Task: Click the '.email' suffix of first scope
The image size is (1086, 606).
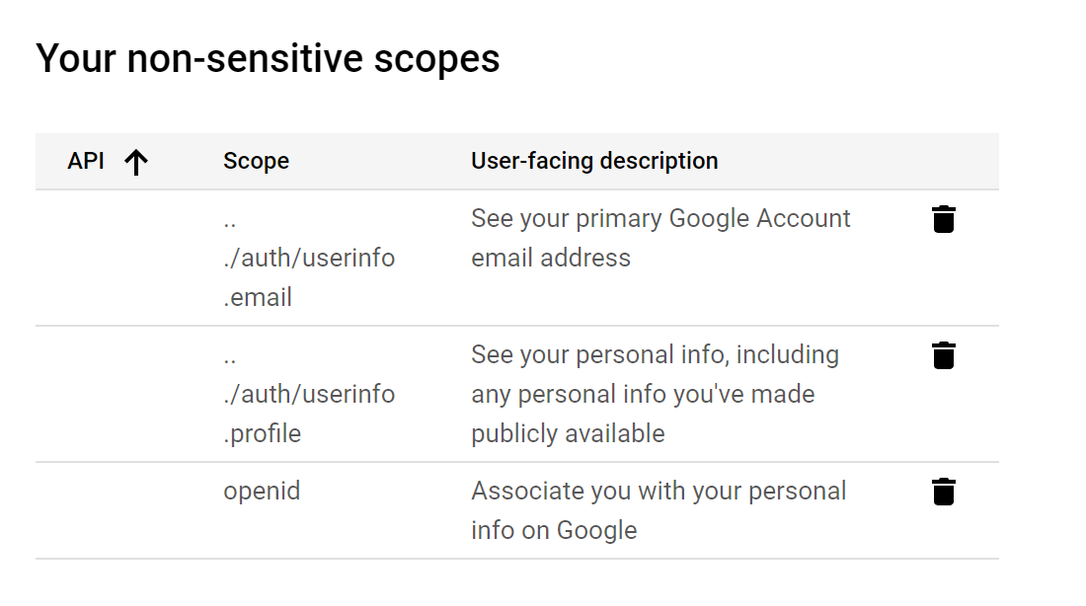Action: (258, 297)
